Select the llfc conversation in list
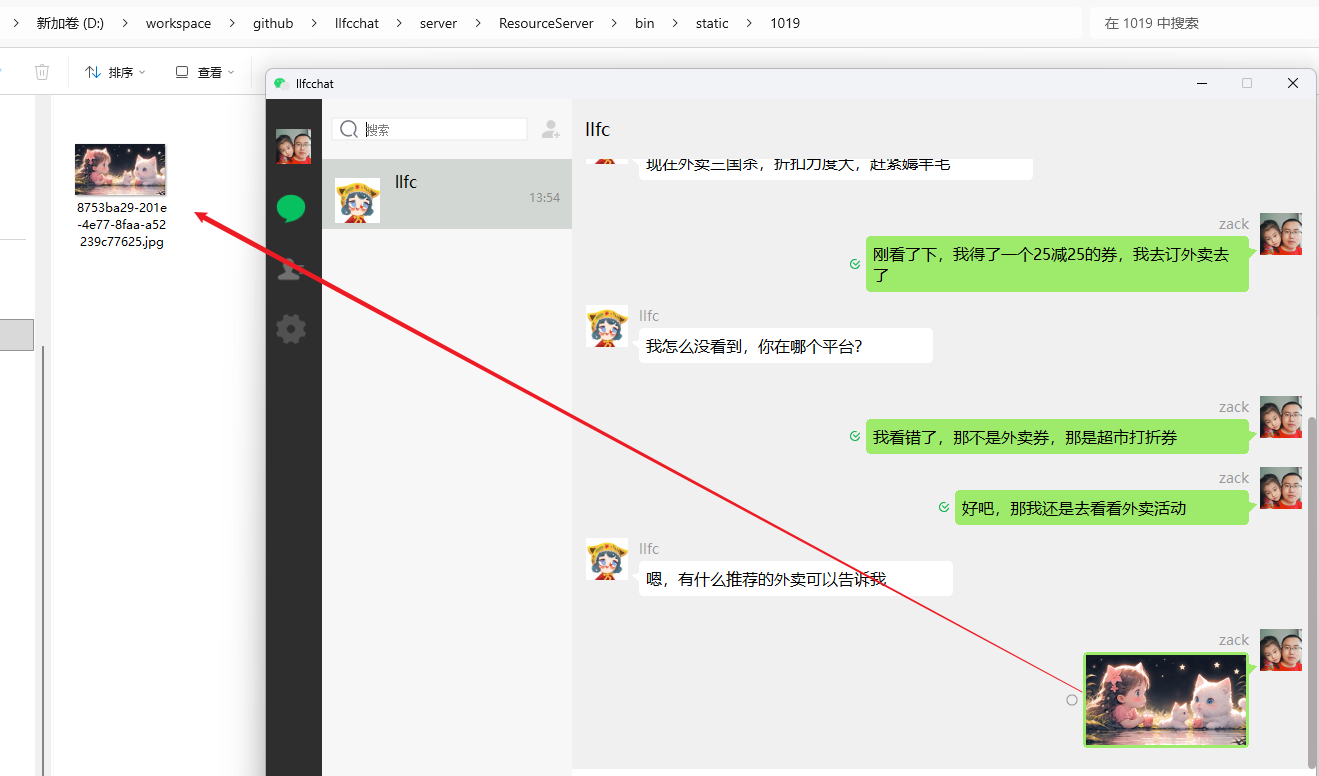The image size is (1319, 776). 446,194
